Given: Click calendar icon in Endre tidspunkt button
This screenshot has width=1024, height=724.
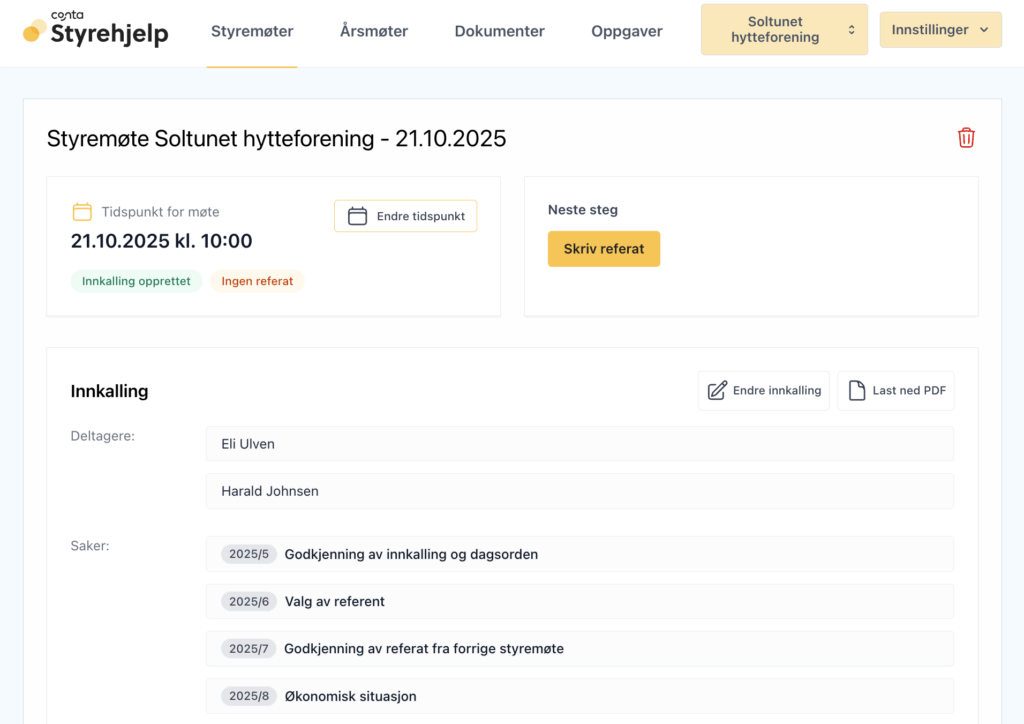Looking at the screenshot, I should coord(357,216).
